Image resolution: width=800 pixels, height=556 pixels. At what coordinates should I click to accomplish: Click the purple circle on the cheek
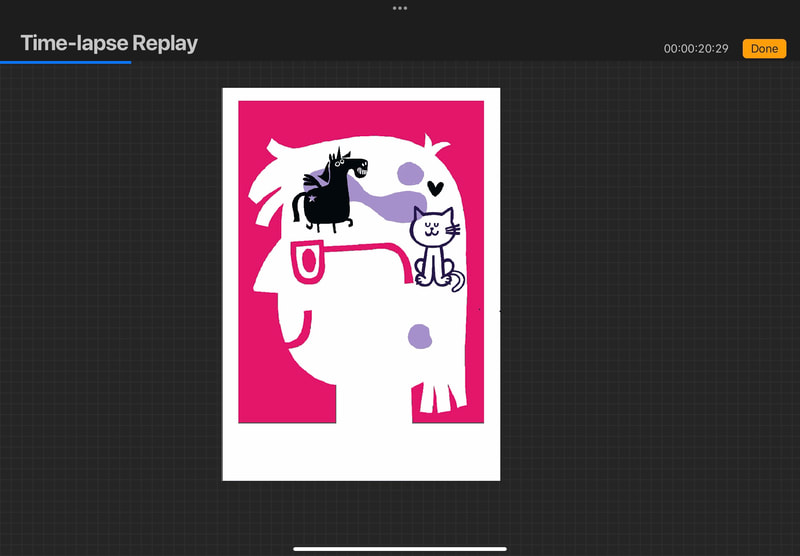click(x=420, y=336)
